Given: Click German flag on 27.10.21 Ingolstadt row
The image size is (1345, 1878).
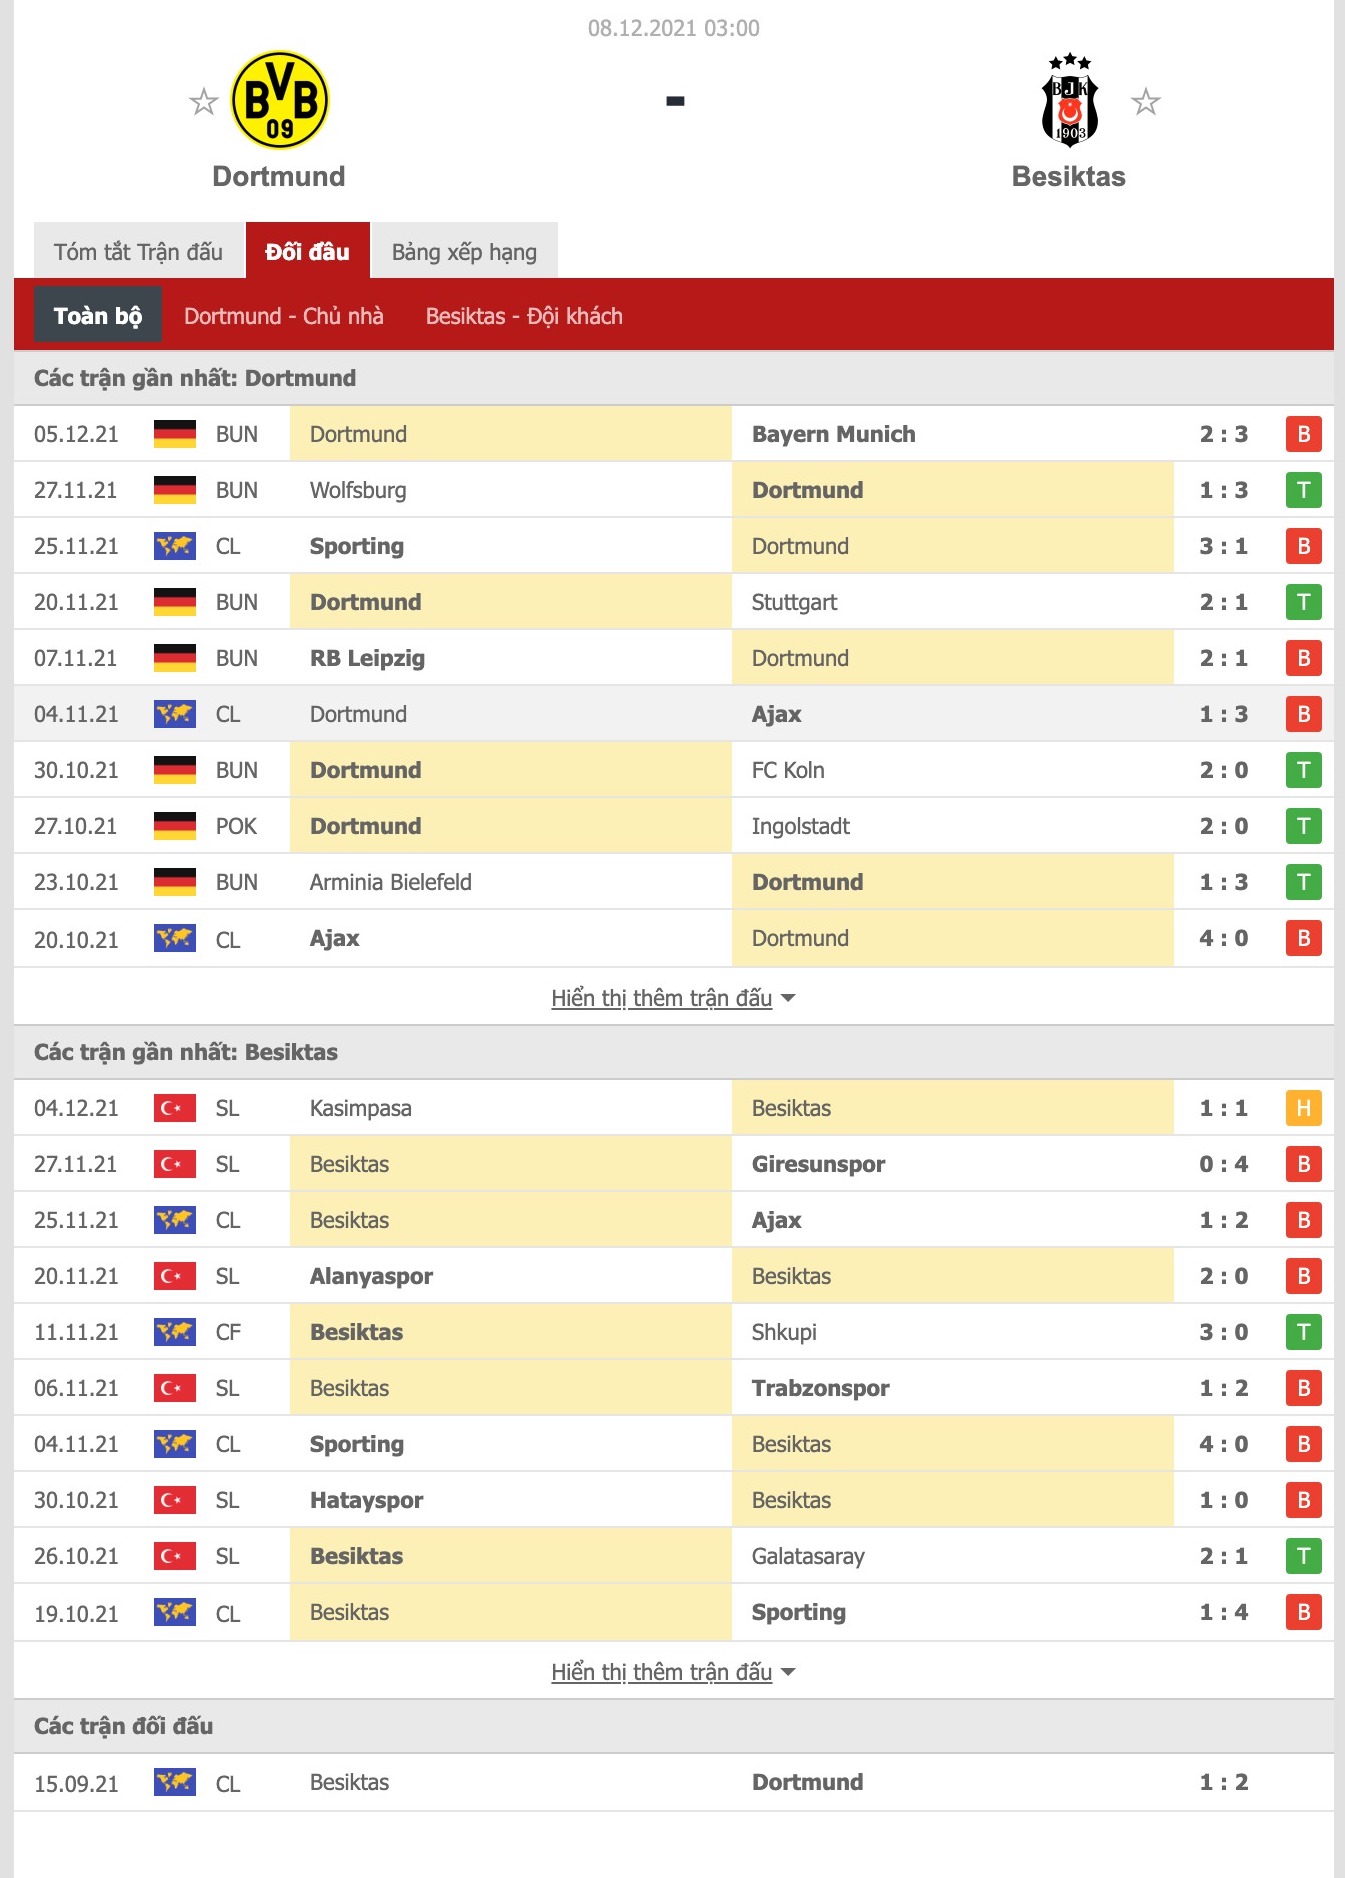Looking at the screenshot, I should coord(175,826).
